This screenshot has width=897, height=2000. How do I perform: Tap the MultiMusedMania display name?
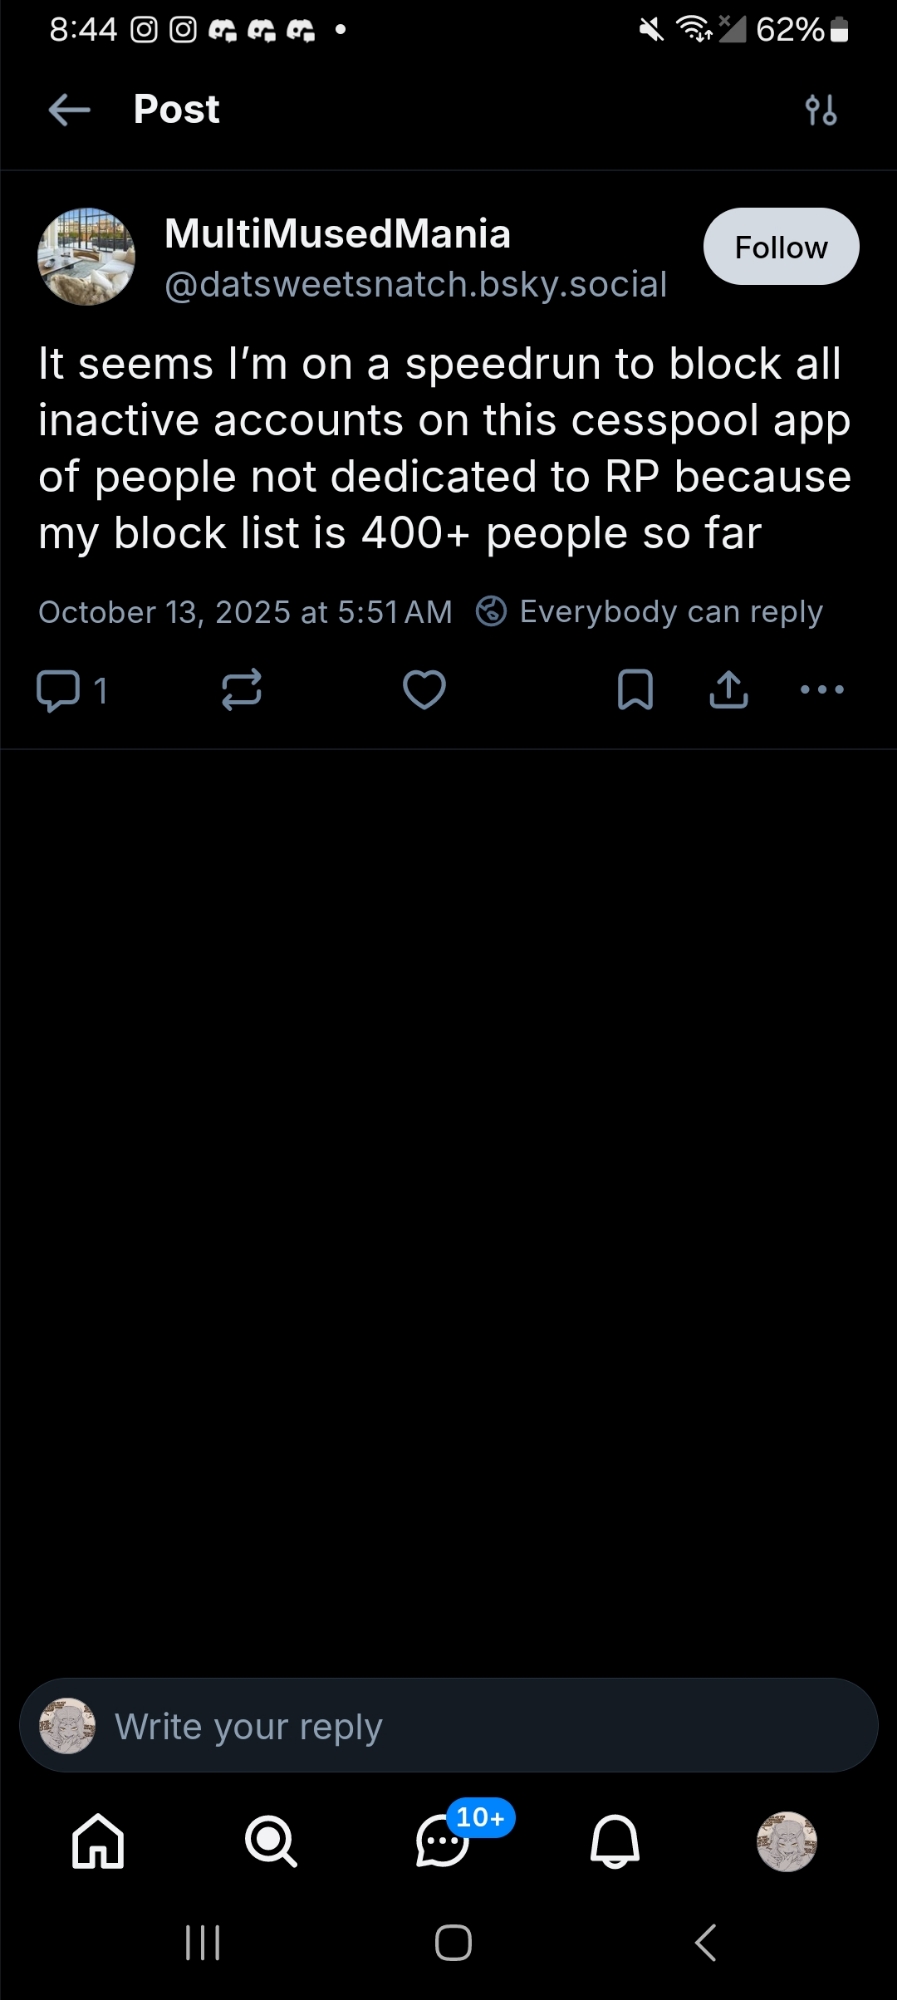(x=337, y=234)
